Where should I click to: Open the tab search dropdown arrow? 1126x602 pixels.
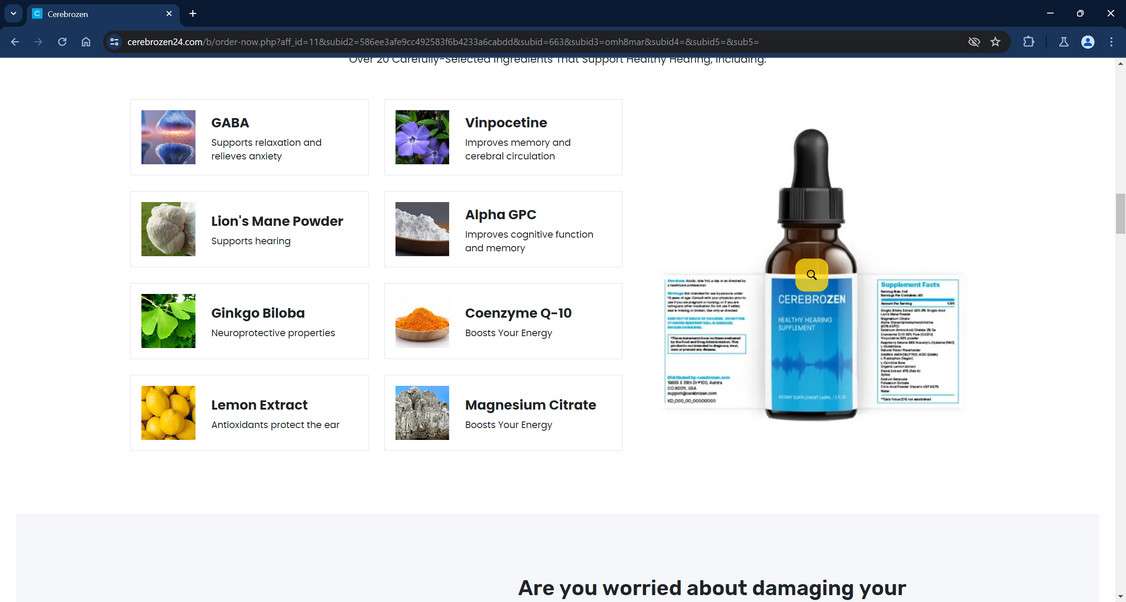tap(13, 13)
